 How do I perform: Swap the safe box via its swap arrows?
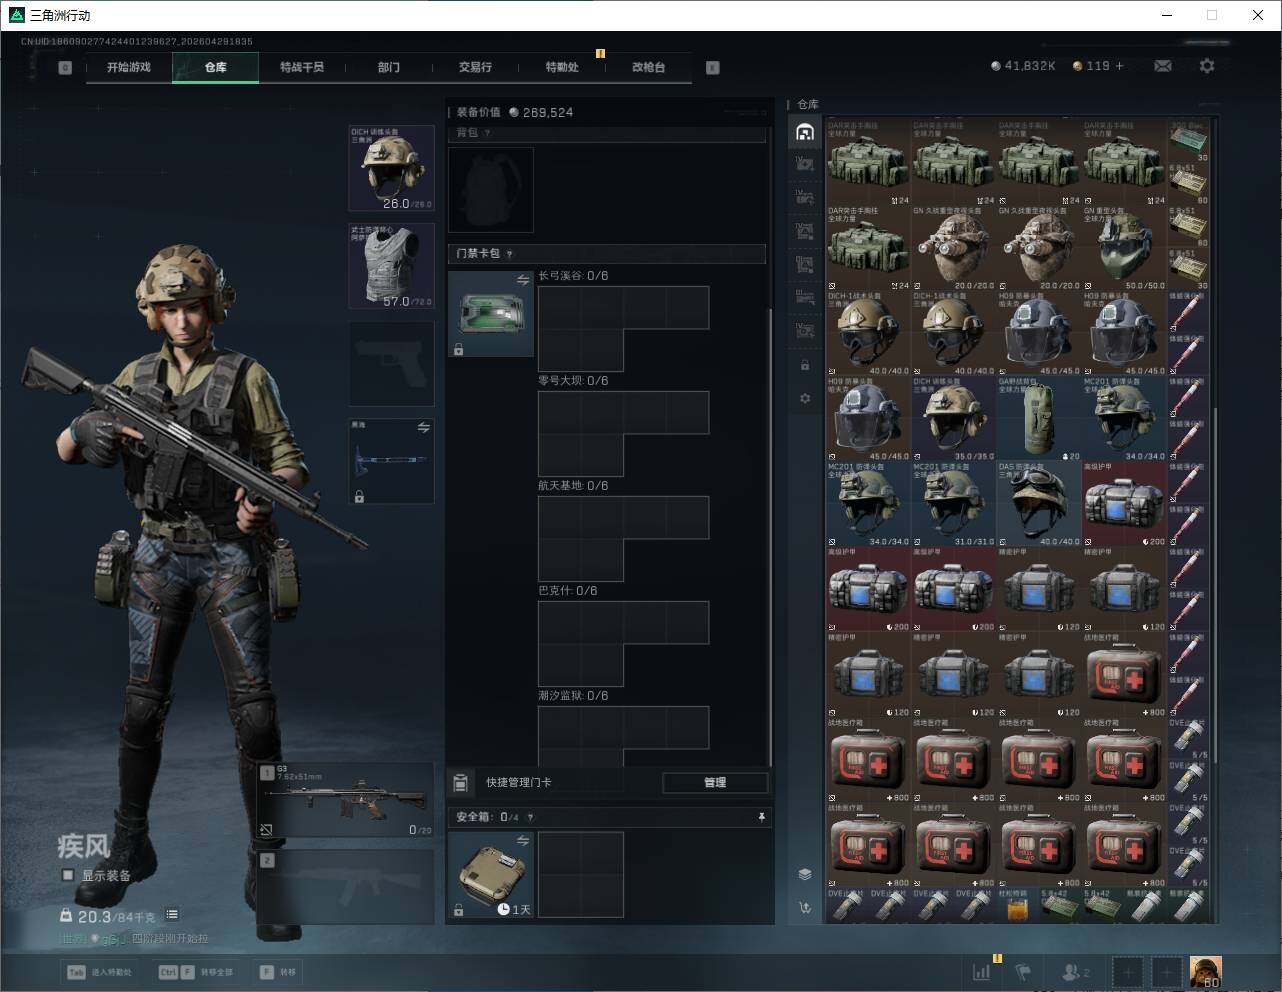(x=522, y=841)
